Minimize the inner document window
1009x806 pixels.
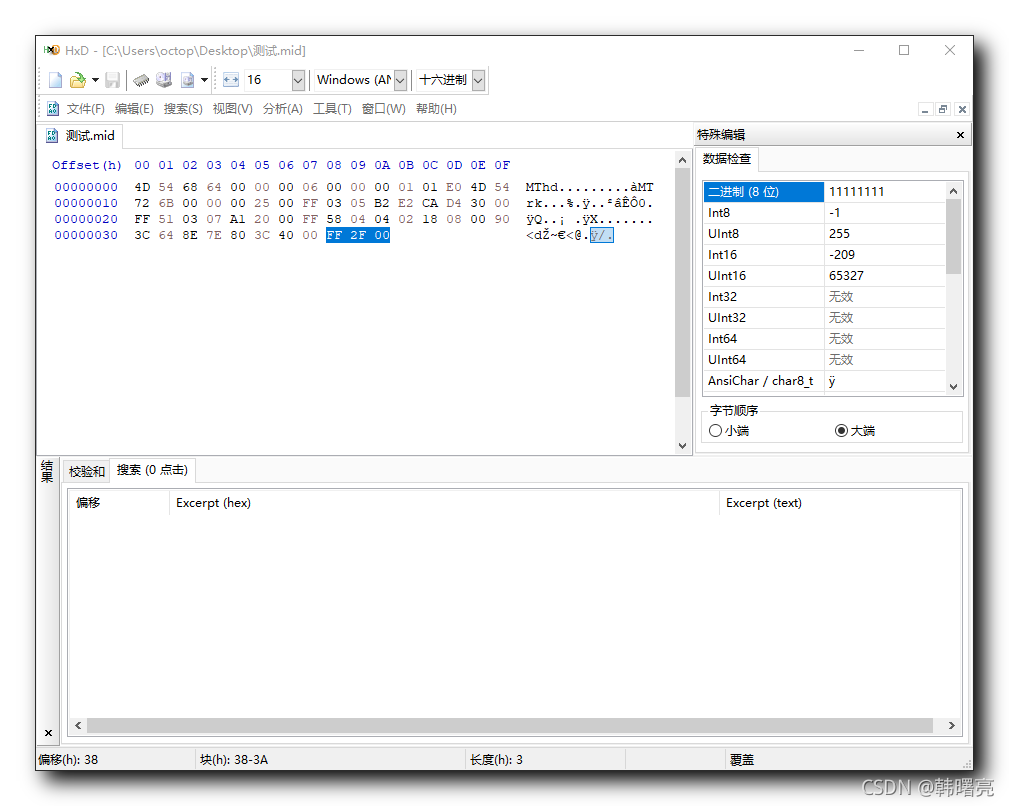[x=925, y=109]
